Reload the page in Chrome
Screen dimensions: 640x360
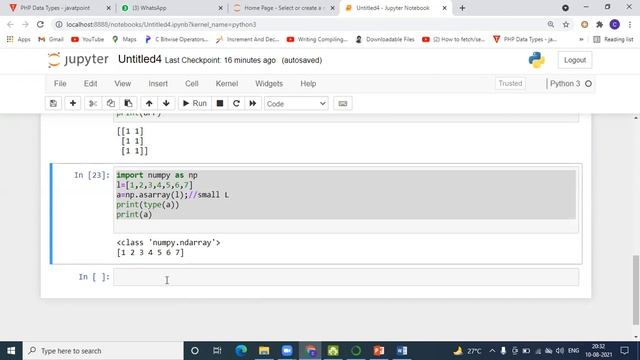[x=40, y=24]
